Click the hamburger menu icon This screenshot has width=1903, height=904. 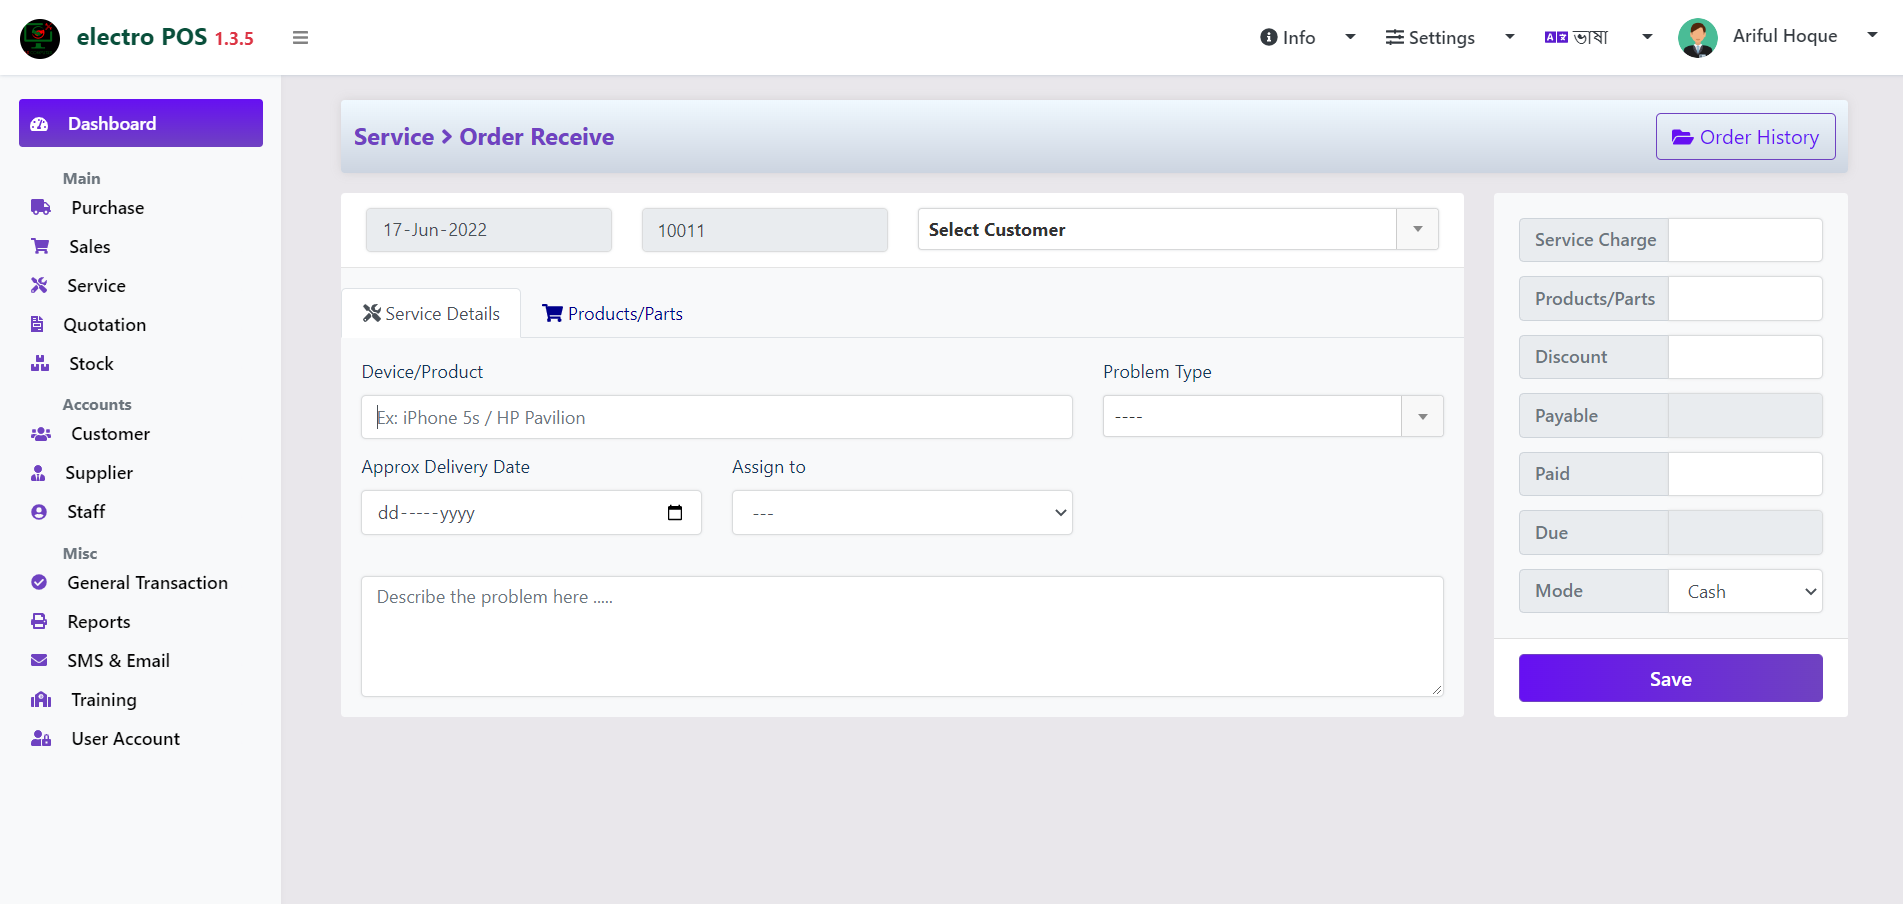pos(300,38)
